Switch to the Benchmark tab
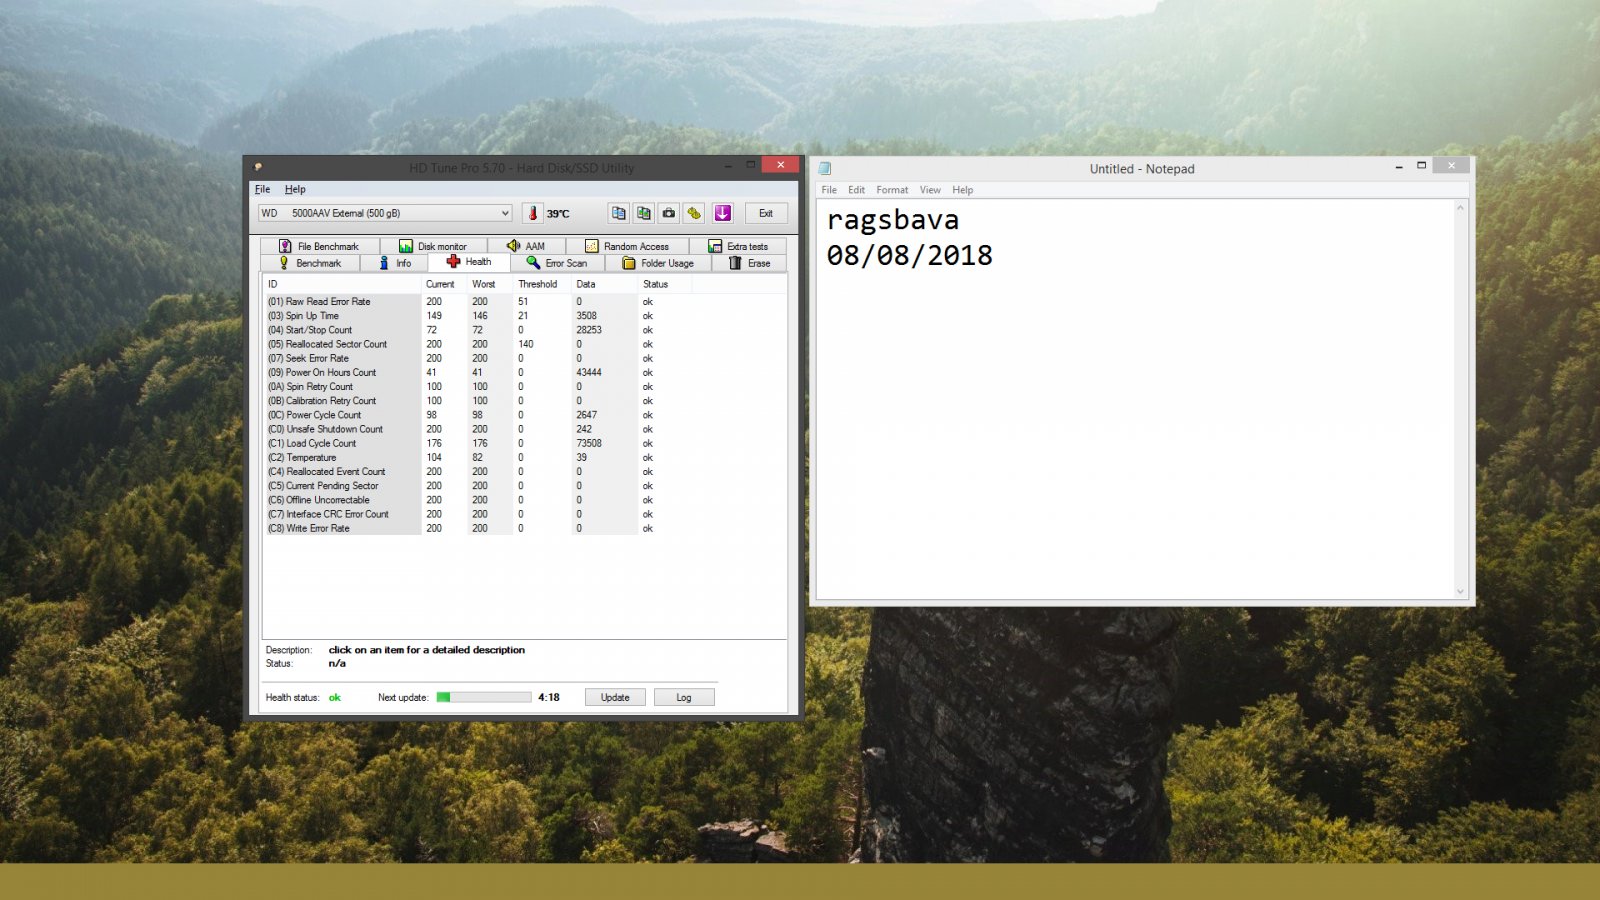The height and width of the screenshot is (900, 1600). tap(311, 263)
